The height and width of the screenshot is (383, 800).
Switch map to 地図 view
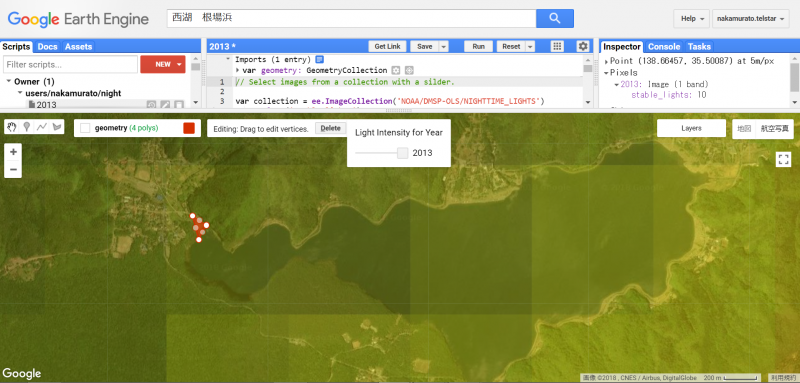point(744,129)
